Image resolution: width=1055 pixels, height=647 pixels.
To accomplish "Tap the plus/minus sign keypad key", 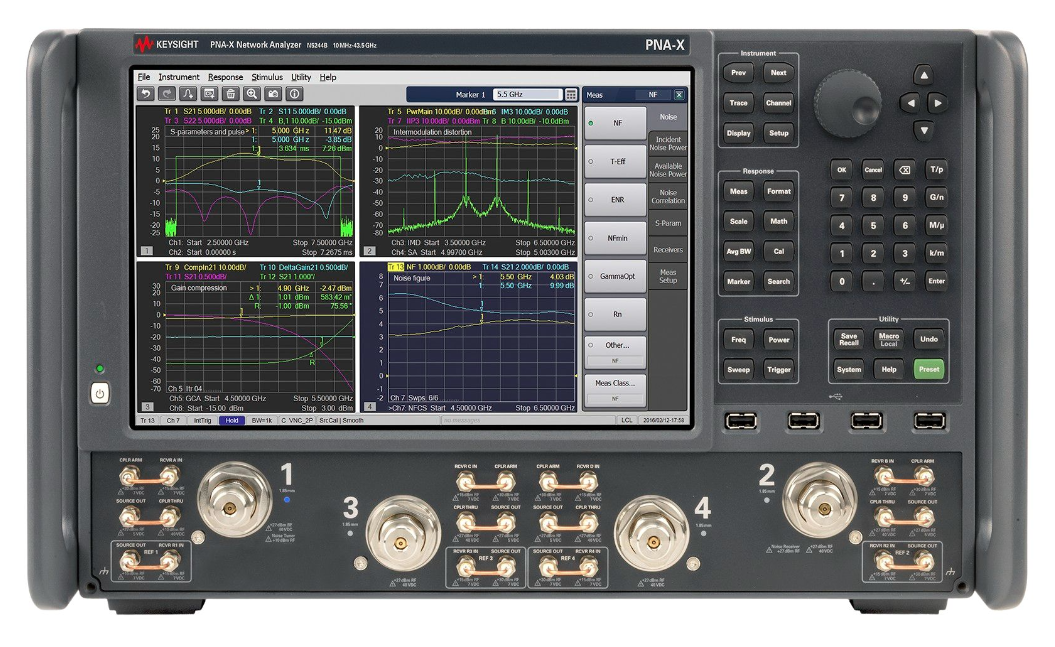I will tap(905, 281).
